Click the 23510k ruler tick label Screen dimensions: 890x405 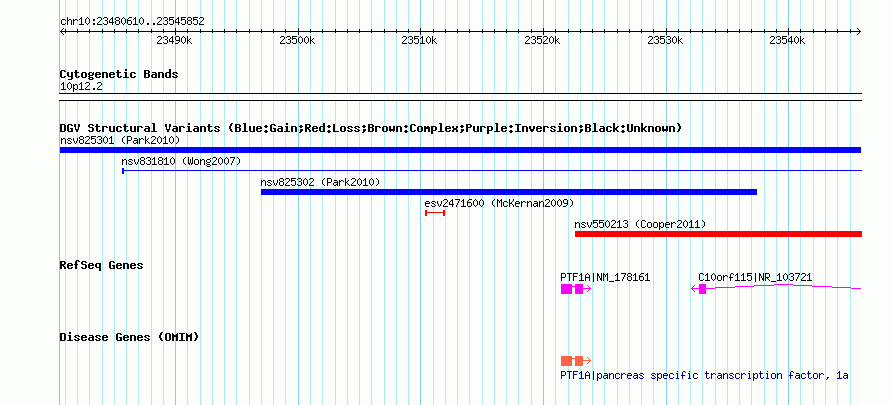click(419, 40)
